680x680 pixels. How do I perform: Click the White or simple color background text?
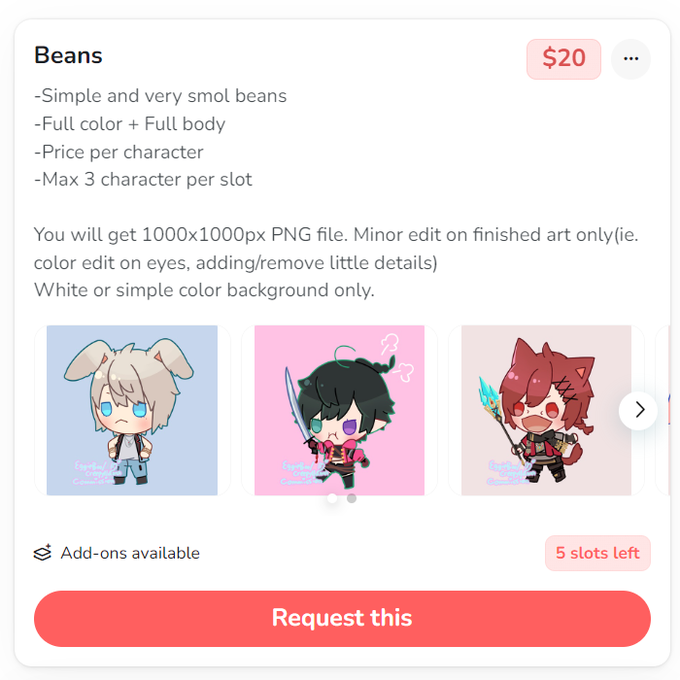coord(204,290)
